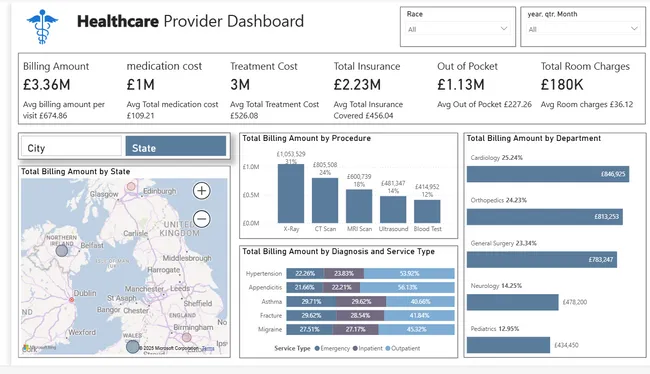Image resolution: width=650 pixels, height=374 pixels.
Task: Click 'Total Billing Amount by State' title
Action: (75, 171)
